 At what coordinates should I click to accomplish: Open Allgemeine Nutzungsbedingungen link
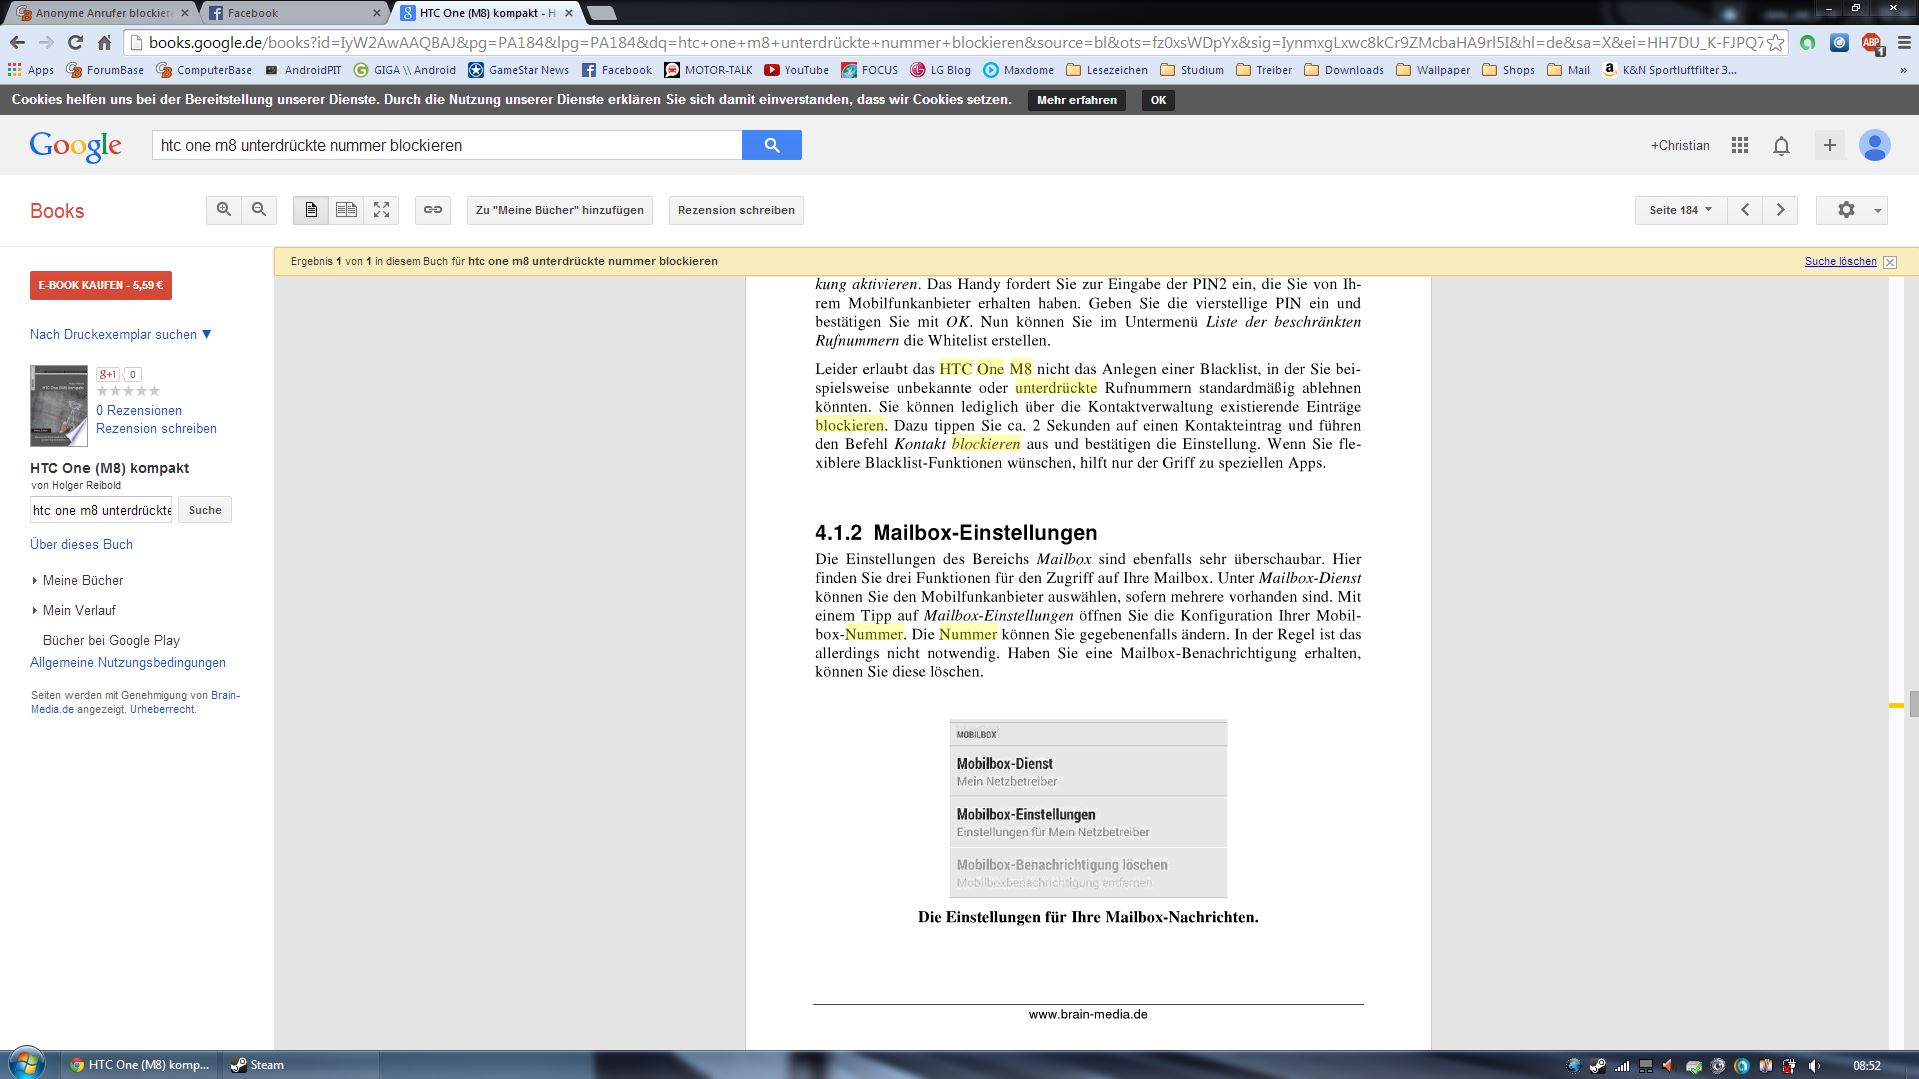tap(128, 662)
